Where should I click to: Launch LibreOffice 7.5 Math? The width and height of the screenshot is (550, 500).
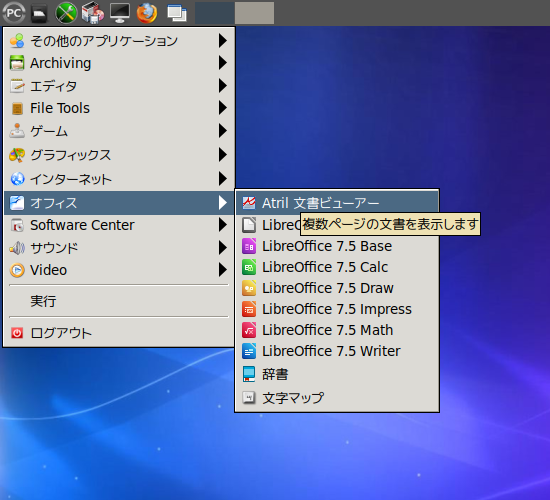click(337, 330)
